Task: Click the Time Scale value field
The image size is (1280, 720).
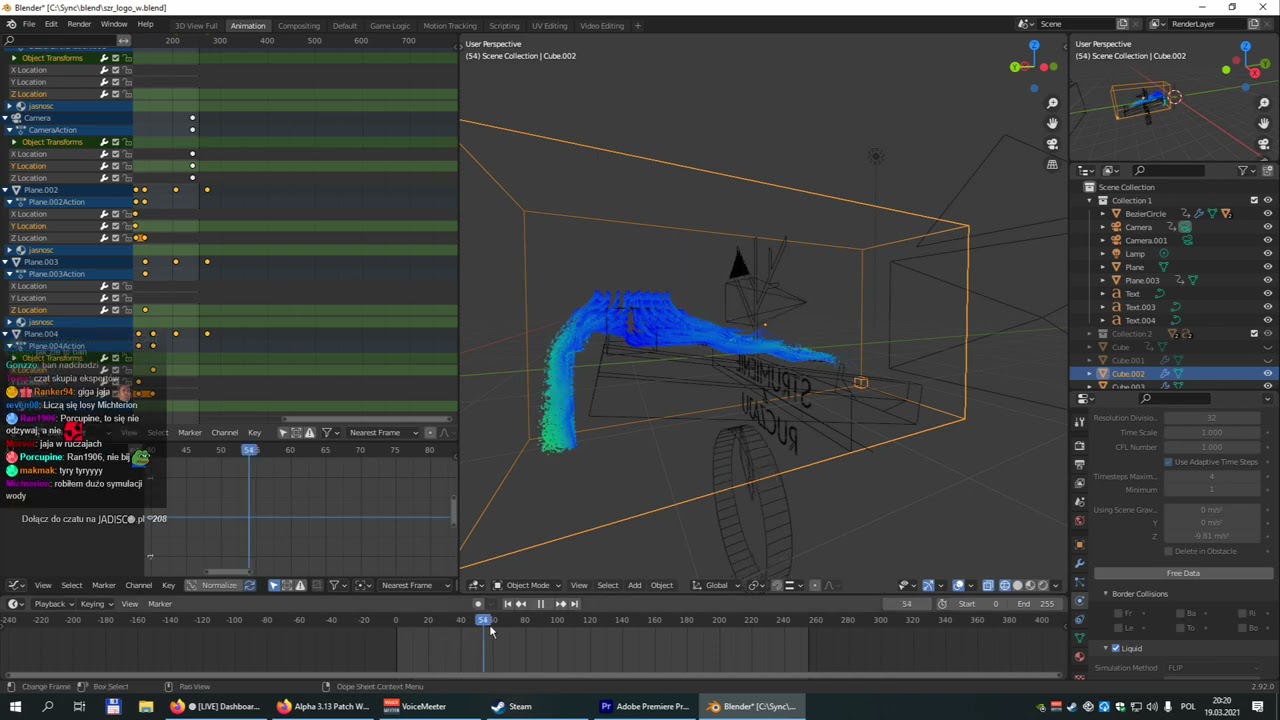Action: click(x=1212, y=432)
